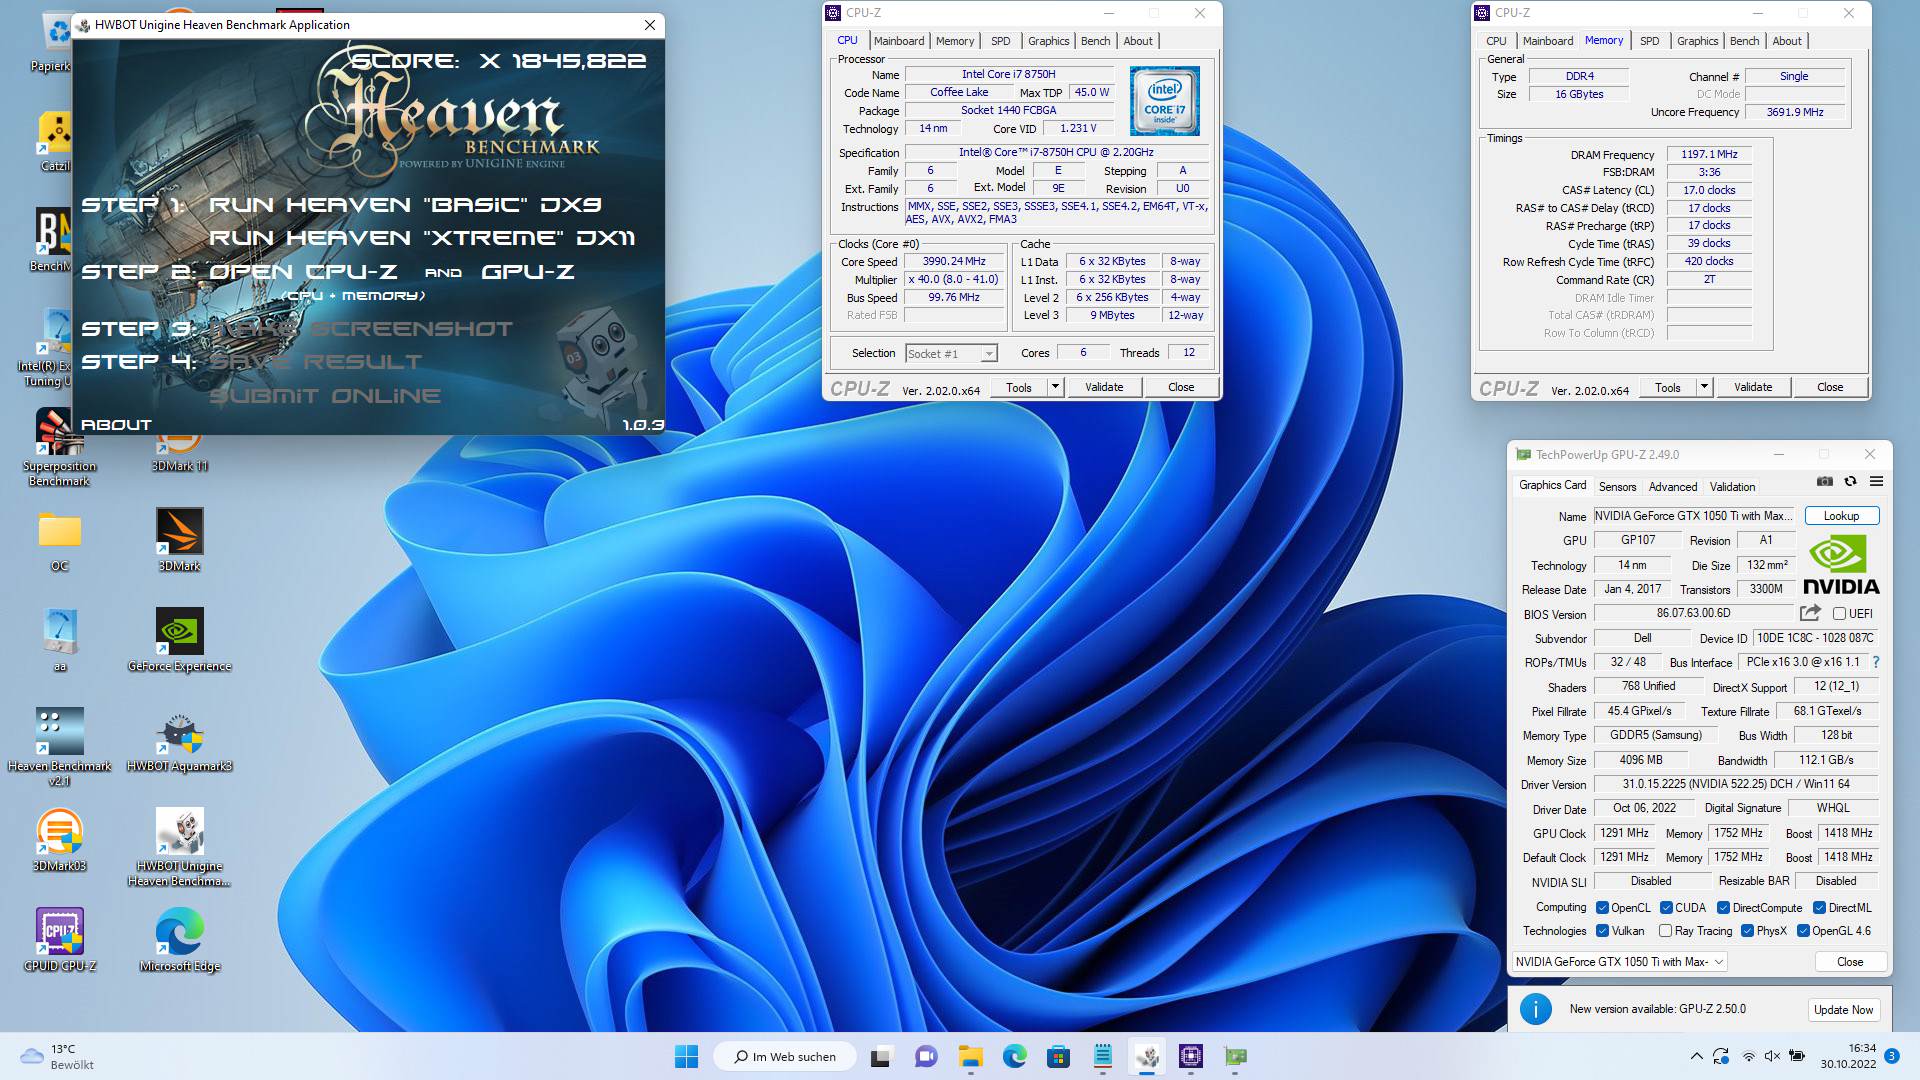Image resolution: width=1920 pixels, height=1080 pixels.
Task: Click Run Heaven "Basic" DX9
Action: [x=405, y=205]
